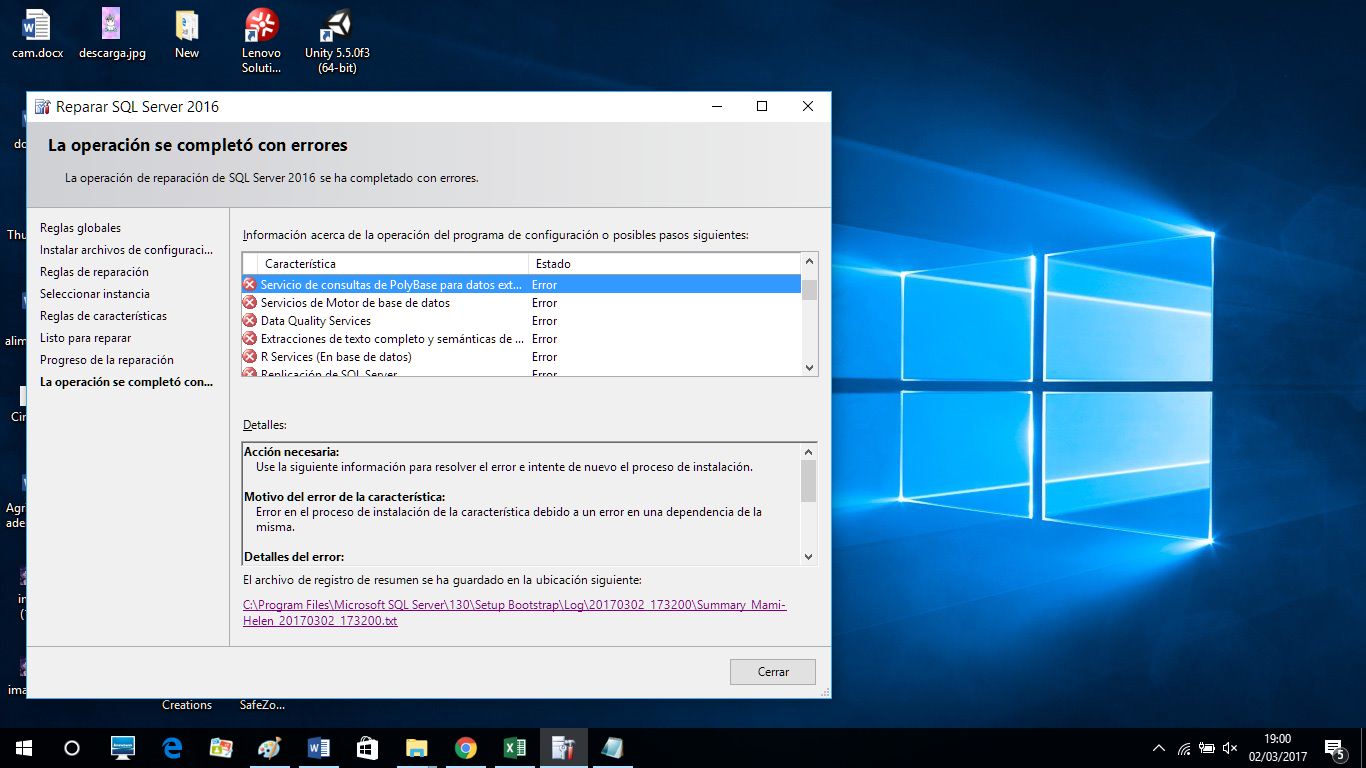Click error icon beside Extracciones de texto completo
The image size is (1366, 768).
[x=250, y=339]
